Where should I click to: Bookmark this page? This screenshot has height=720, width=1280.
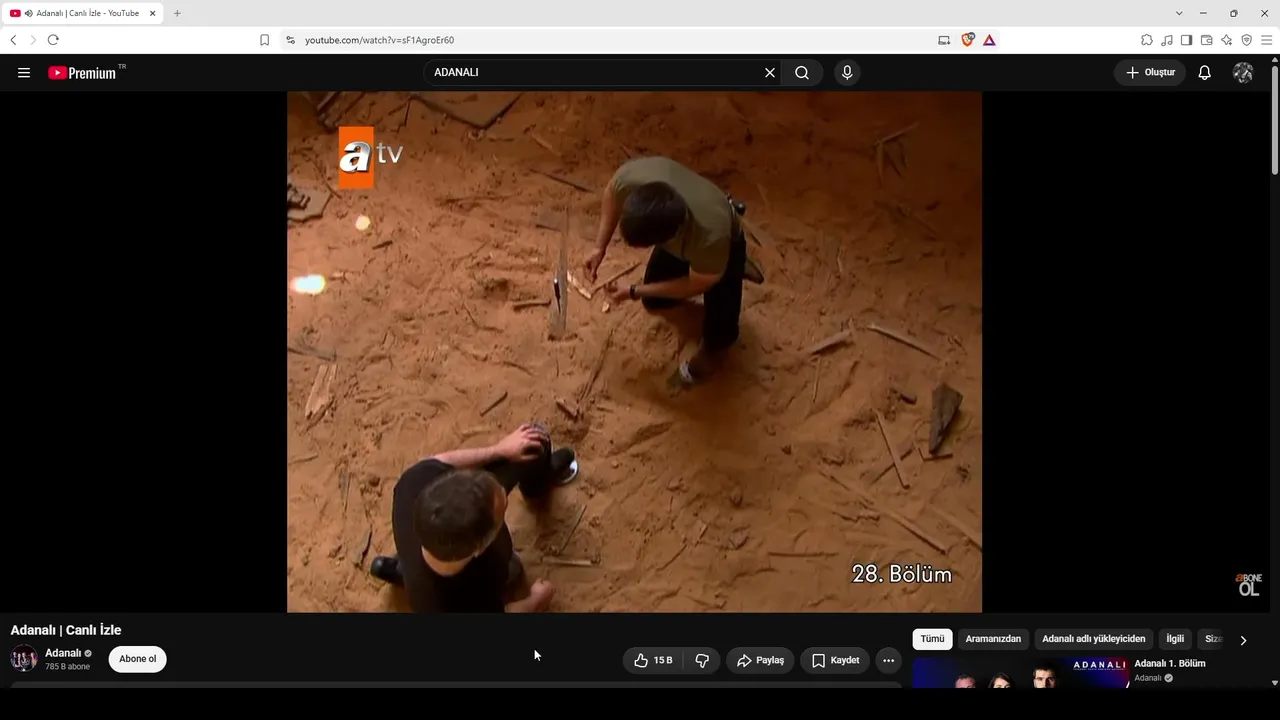pyautogui.click(x=264, y=40)
